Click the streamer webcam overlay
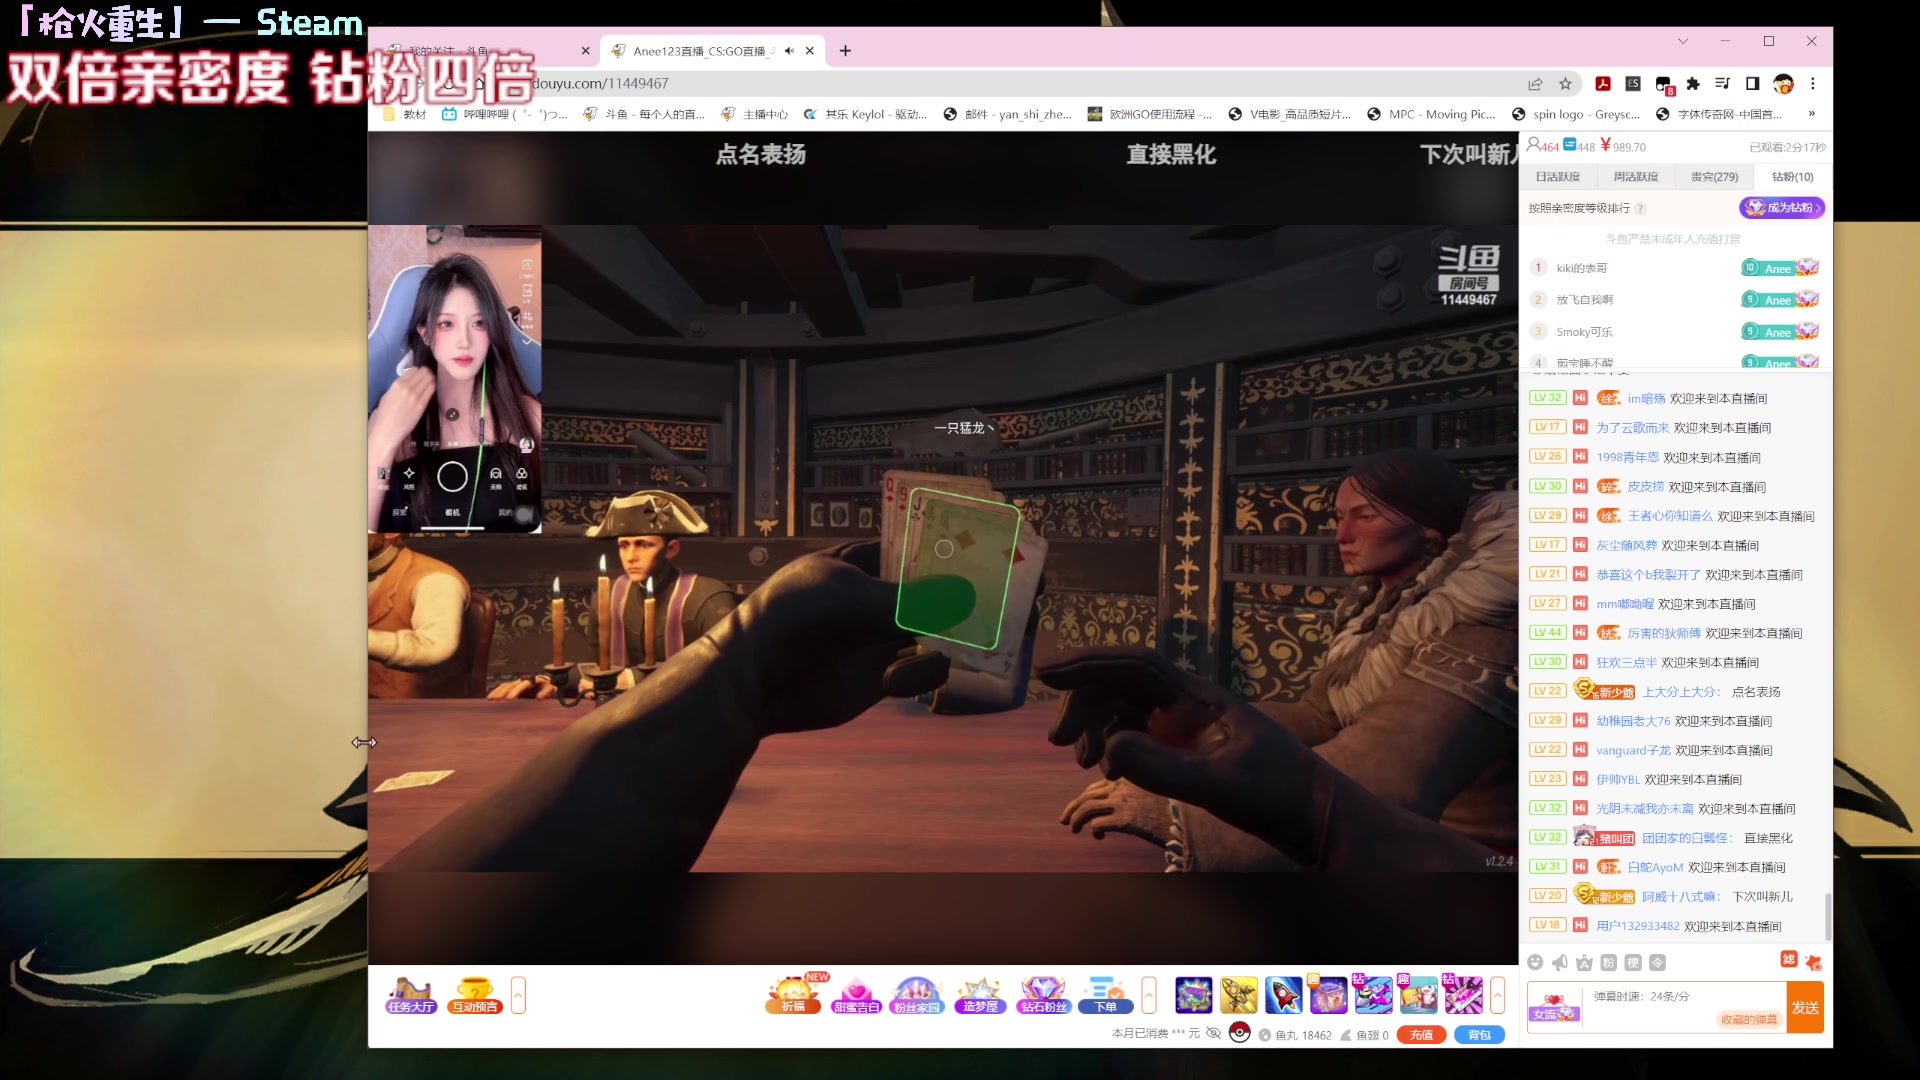 tap(455, 379)
